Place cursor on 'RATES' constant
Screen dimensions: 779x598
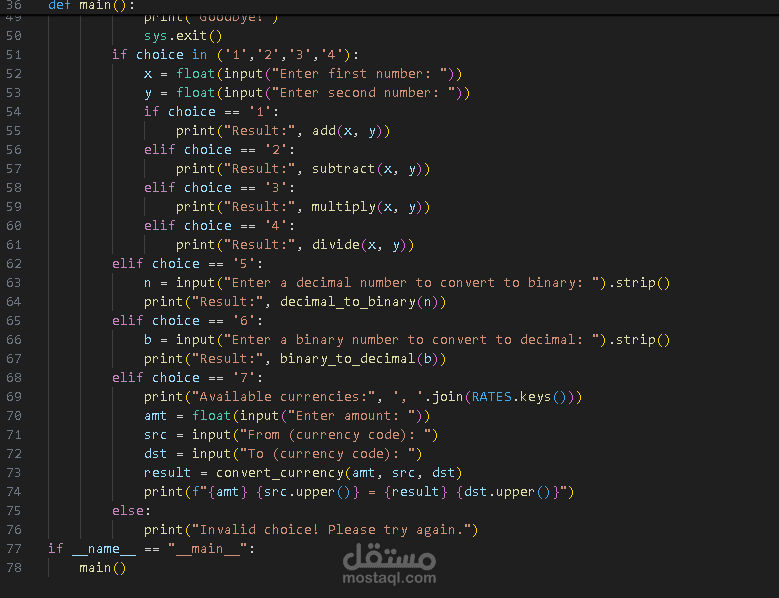491,397
